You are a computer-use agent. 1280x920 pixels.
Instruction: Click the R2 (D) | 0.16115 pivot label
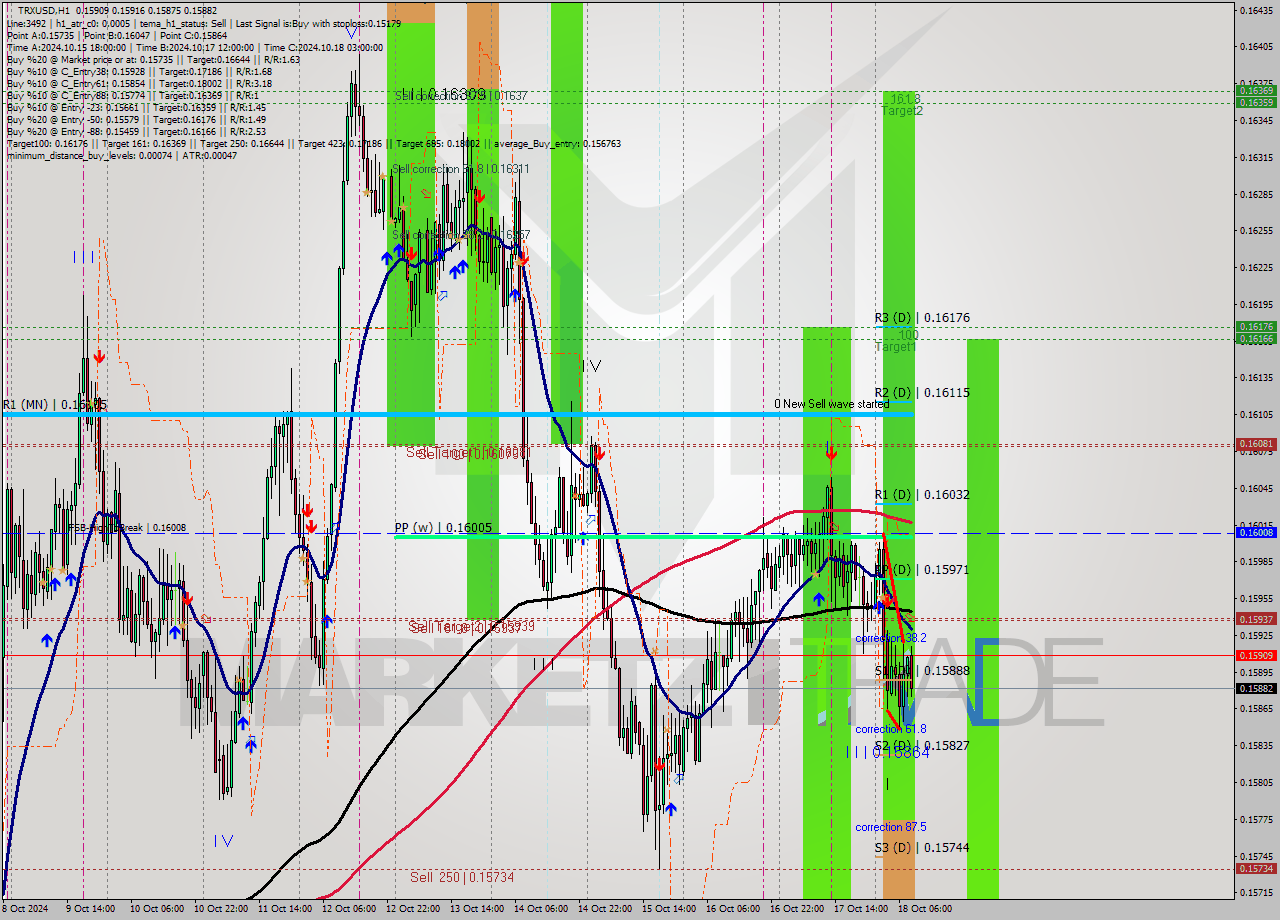922,393
